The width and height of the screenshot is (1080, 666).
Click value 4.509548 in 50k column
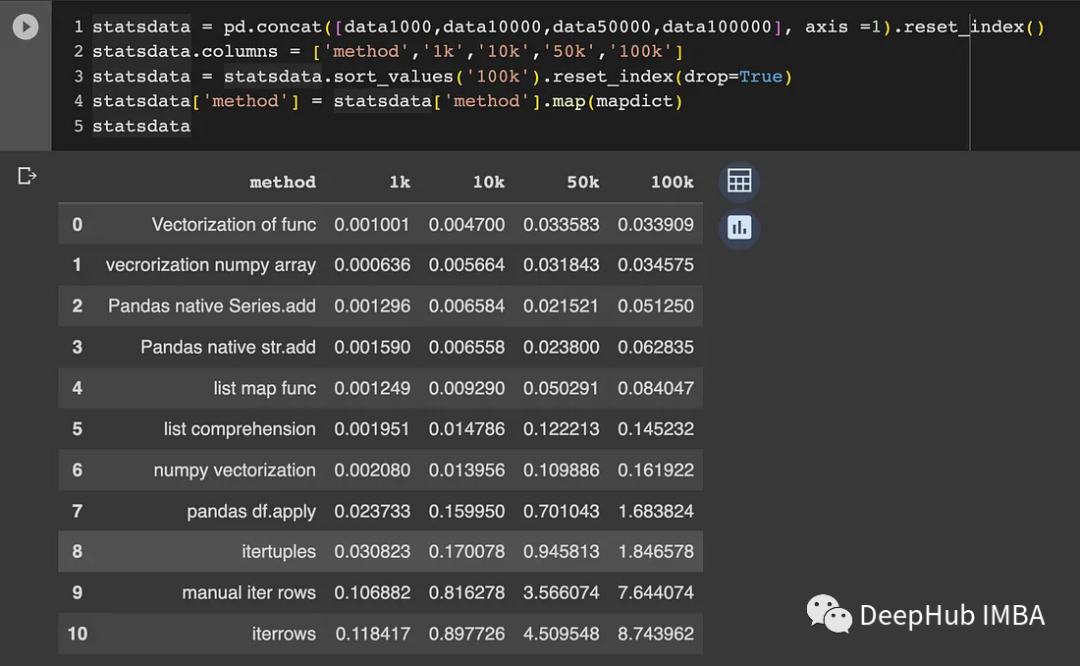[x=561, y=634]
